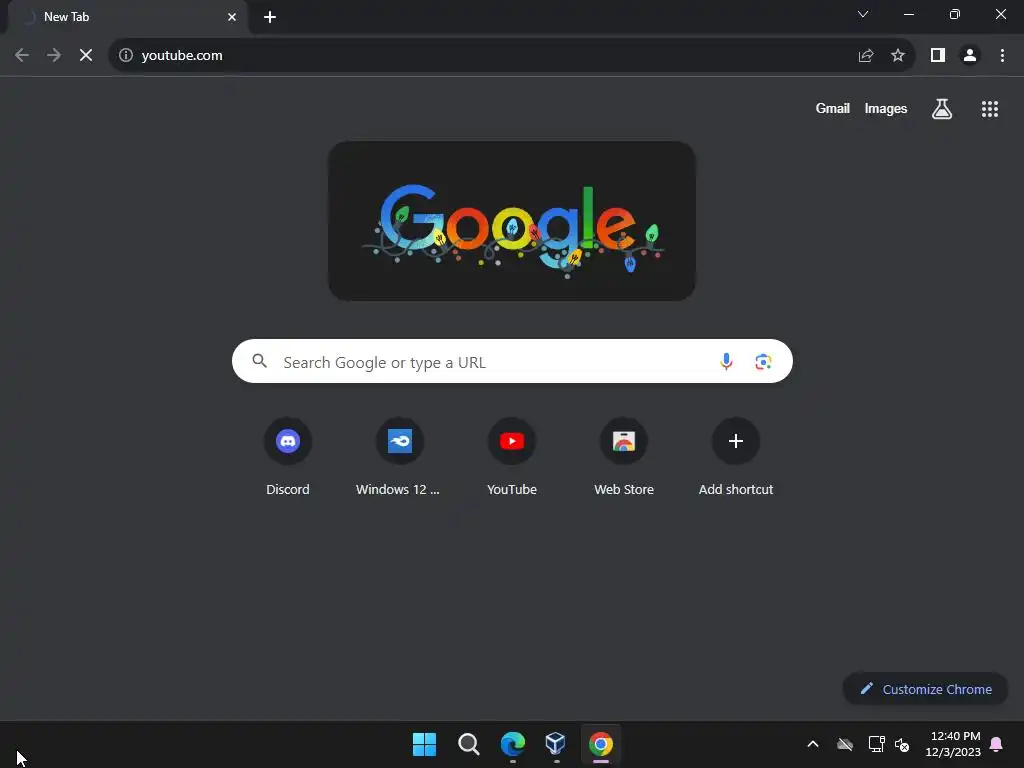Open Google apps grid
1024x768 pixels.
990,109
